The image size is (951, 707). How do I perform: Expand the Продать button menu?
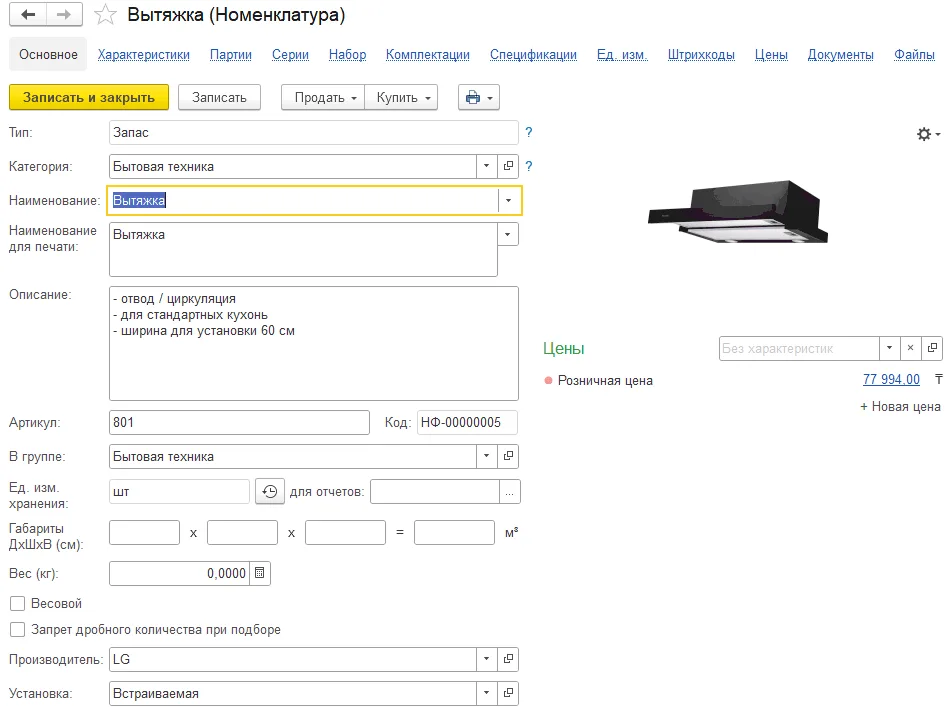[x=323, y=98]
